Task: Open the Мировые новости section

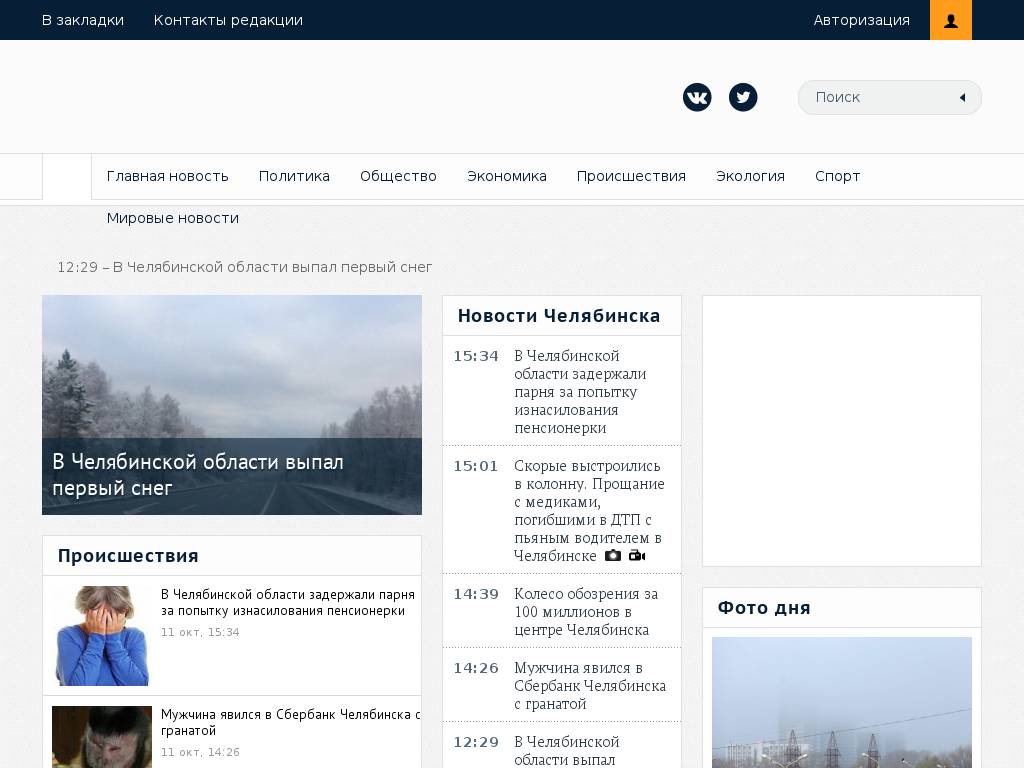Action: pos(172,218)
